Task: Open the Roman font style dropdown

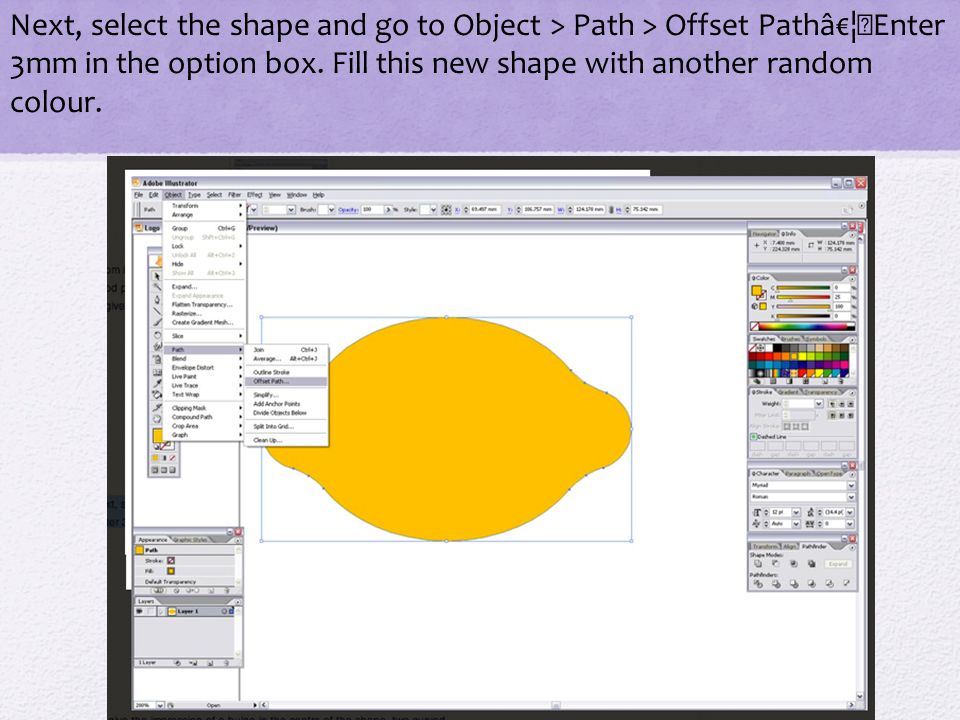Action: [850, 497]
